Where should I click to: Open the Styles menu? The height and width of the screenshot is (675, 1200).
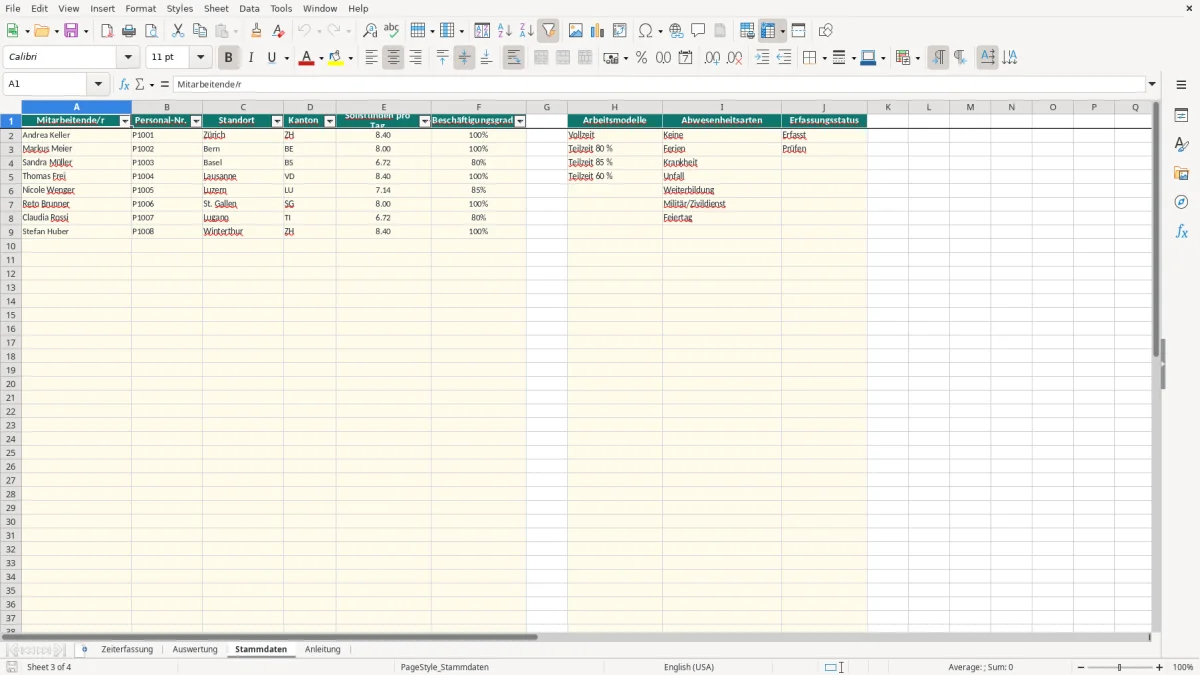(x=180, y=9)
